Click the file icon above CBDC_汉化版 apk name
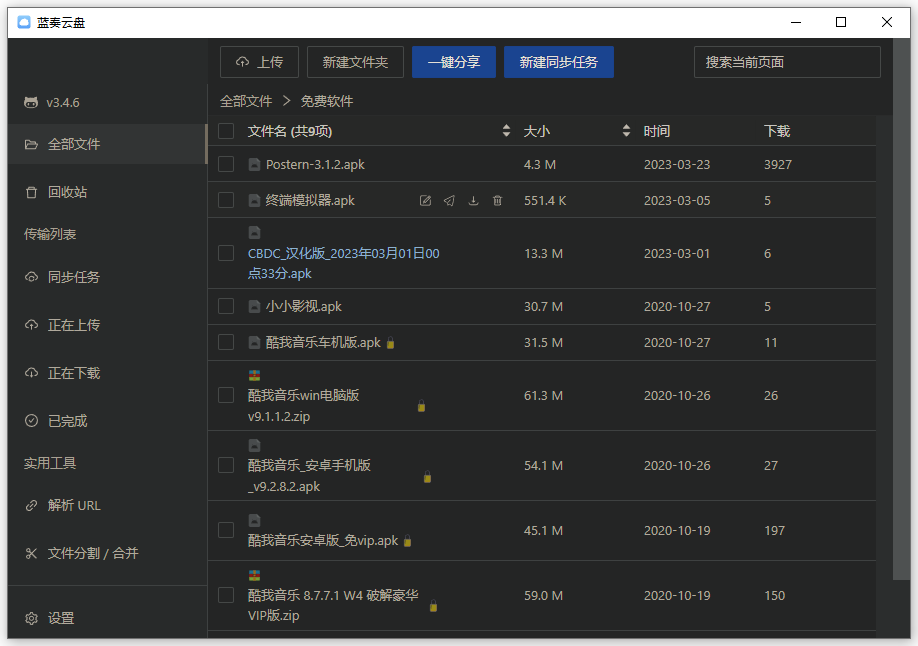The width and height of the screenshot is (918, 646). [x=254, y=233]
